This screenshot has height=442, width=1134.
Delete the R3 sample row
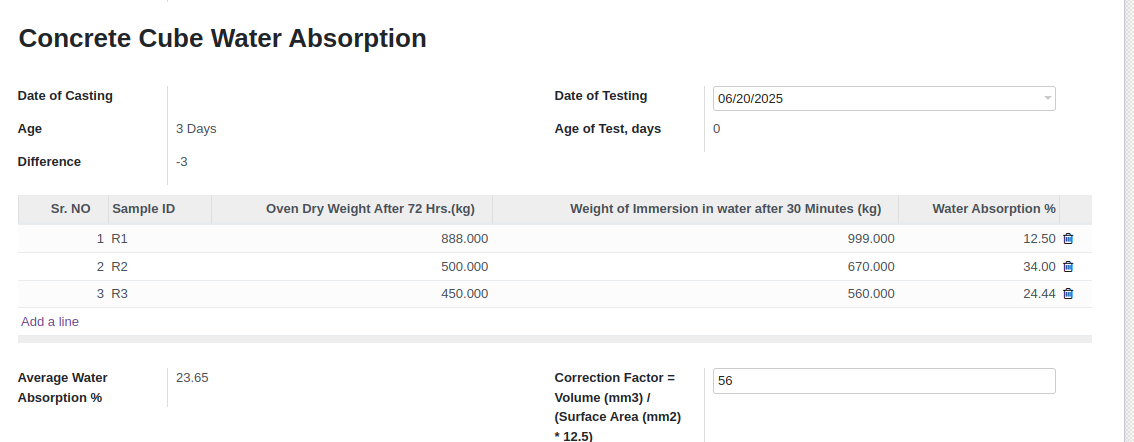coord(1067,294)
